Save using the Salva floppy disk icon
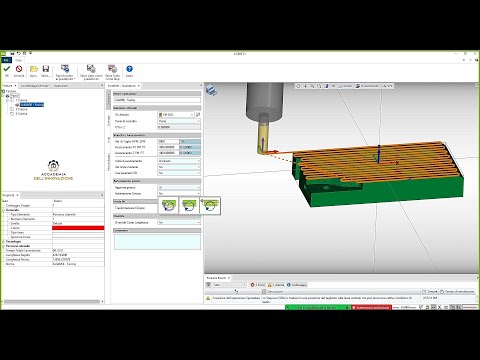This screenshot has width=480, height=360. pos(46,69)
